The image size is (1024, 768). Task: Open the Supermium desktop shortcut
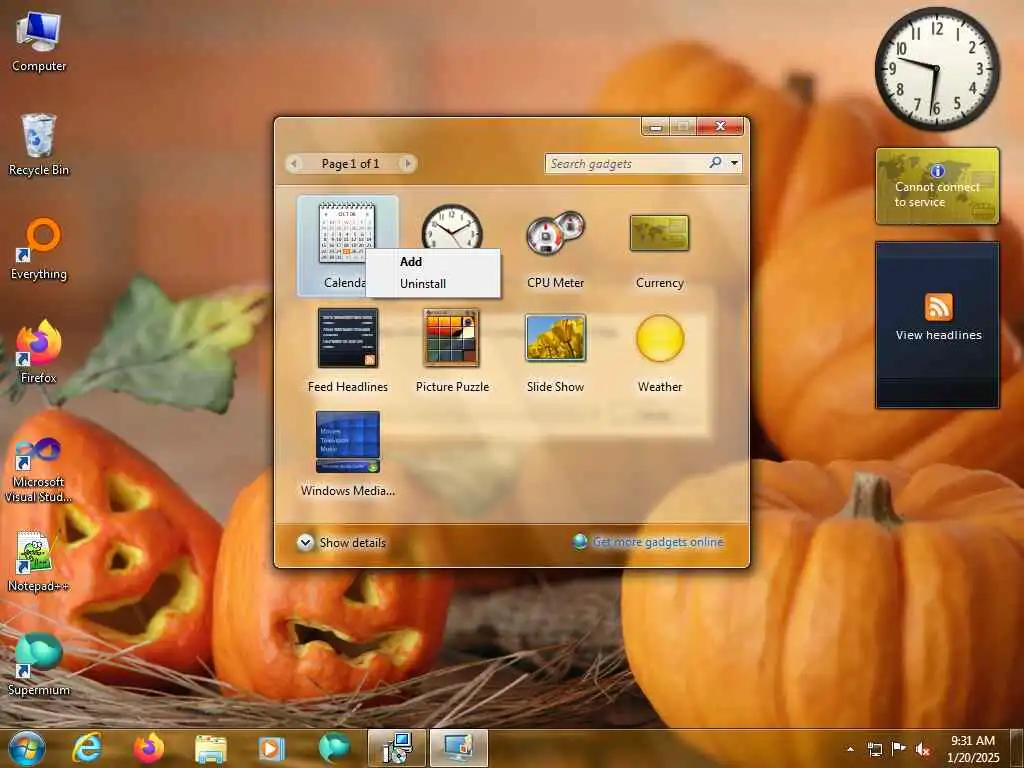(39, 664)
